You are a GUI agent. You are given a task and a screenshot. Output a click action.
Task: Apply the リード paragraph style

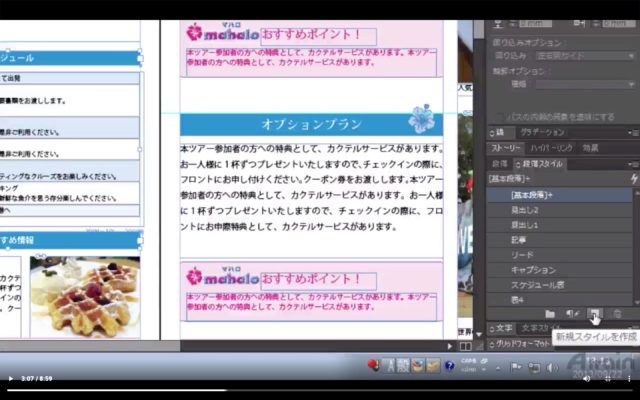click(560, 255)
